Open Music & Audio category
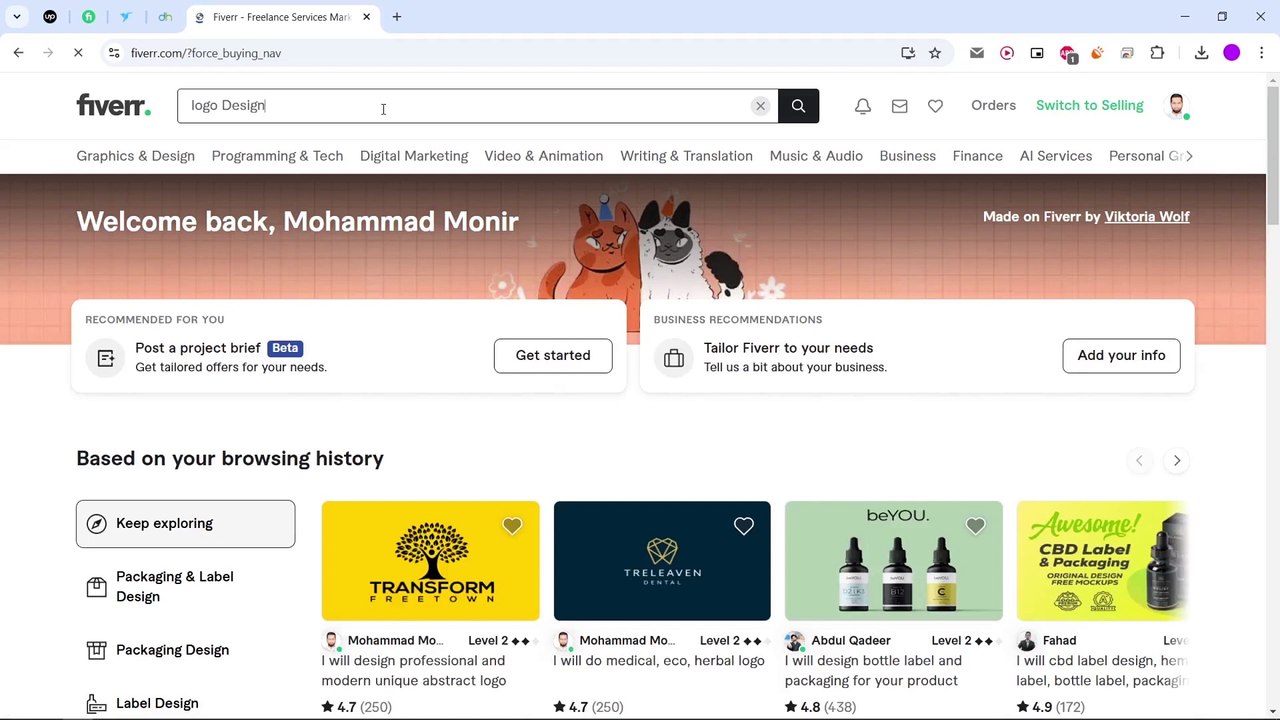The width and height of the screenshot is (1280, 720). click(x=816, y=156)
